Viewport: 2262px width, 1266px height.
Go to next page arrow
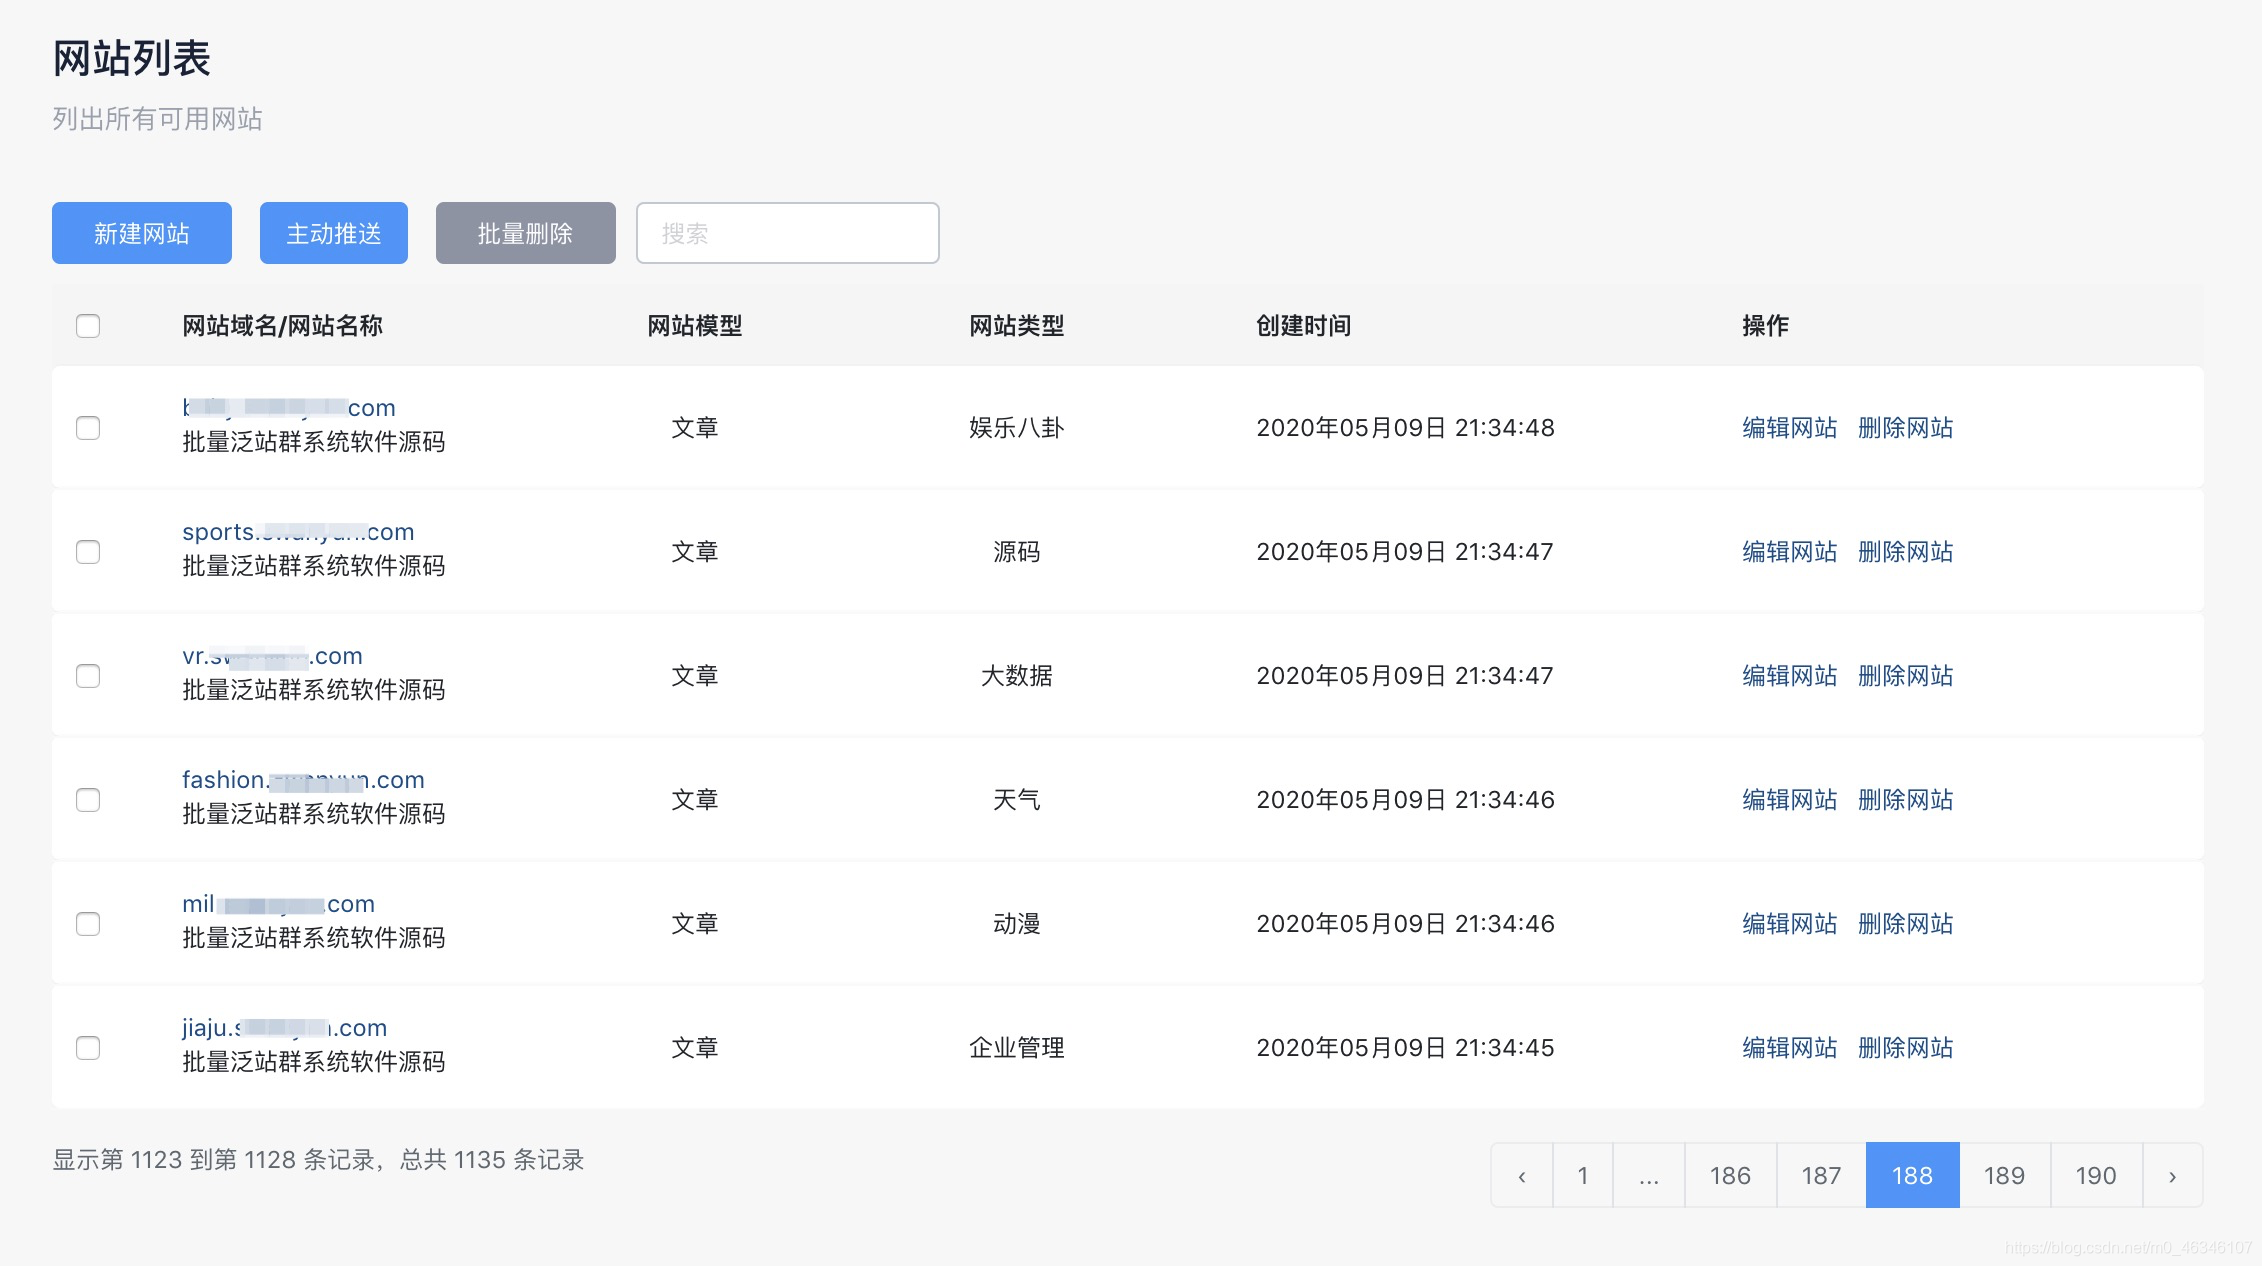(x=2172, y=1175)
